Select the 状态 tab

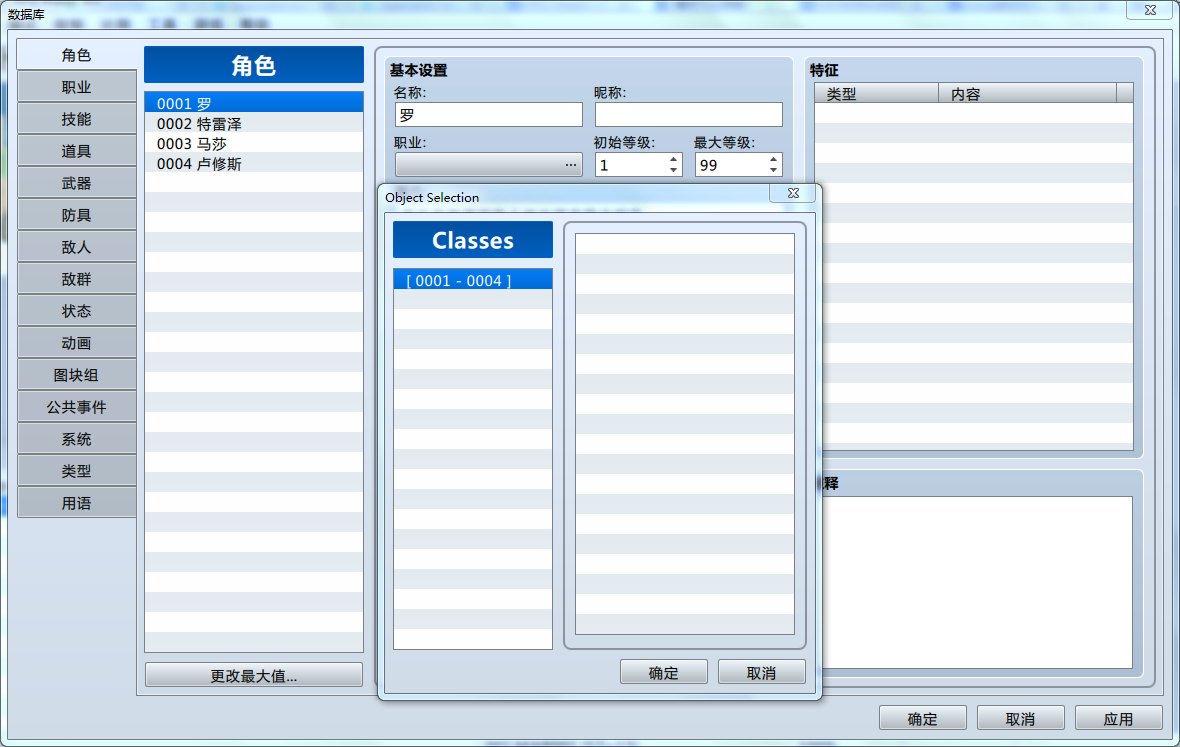coord(76,311)
